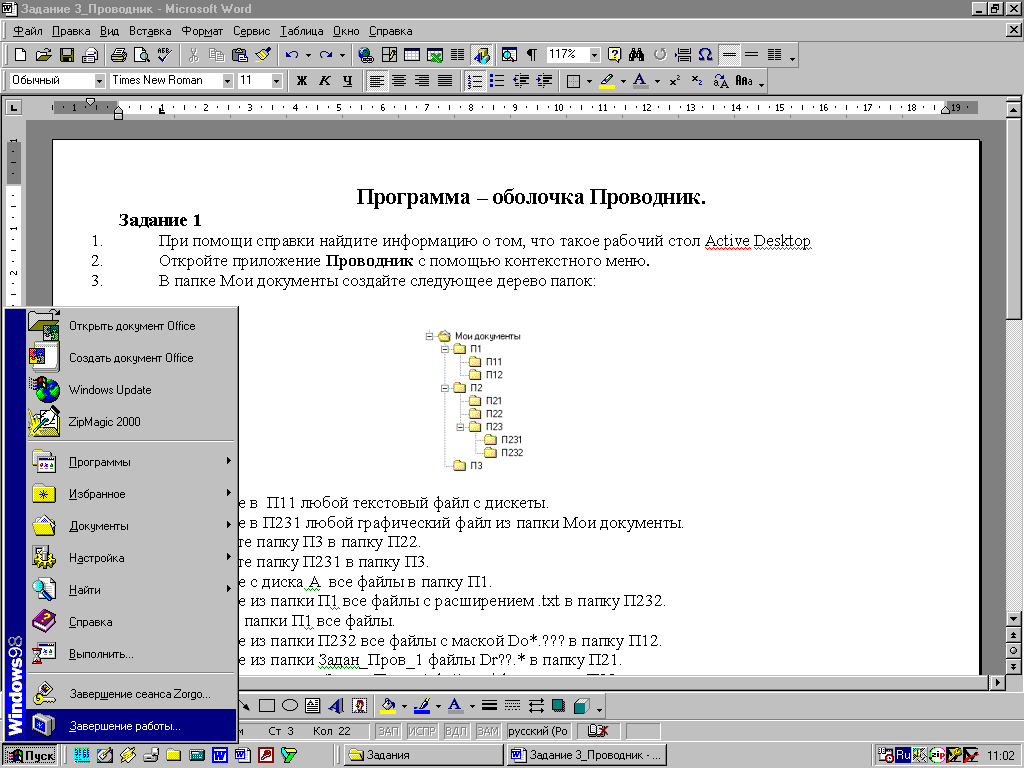
Task: Undo the last action
Action: [291, 55]
